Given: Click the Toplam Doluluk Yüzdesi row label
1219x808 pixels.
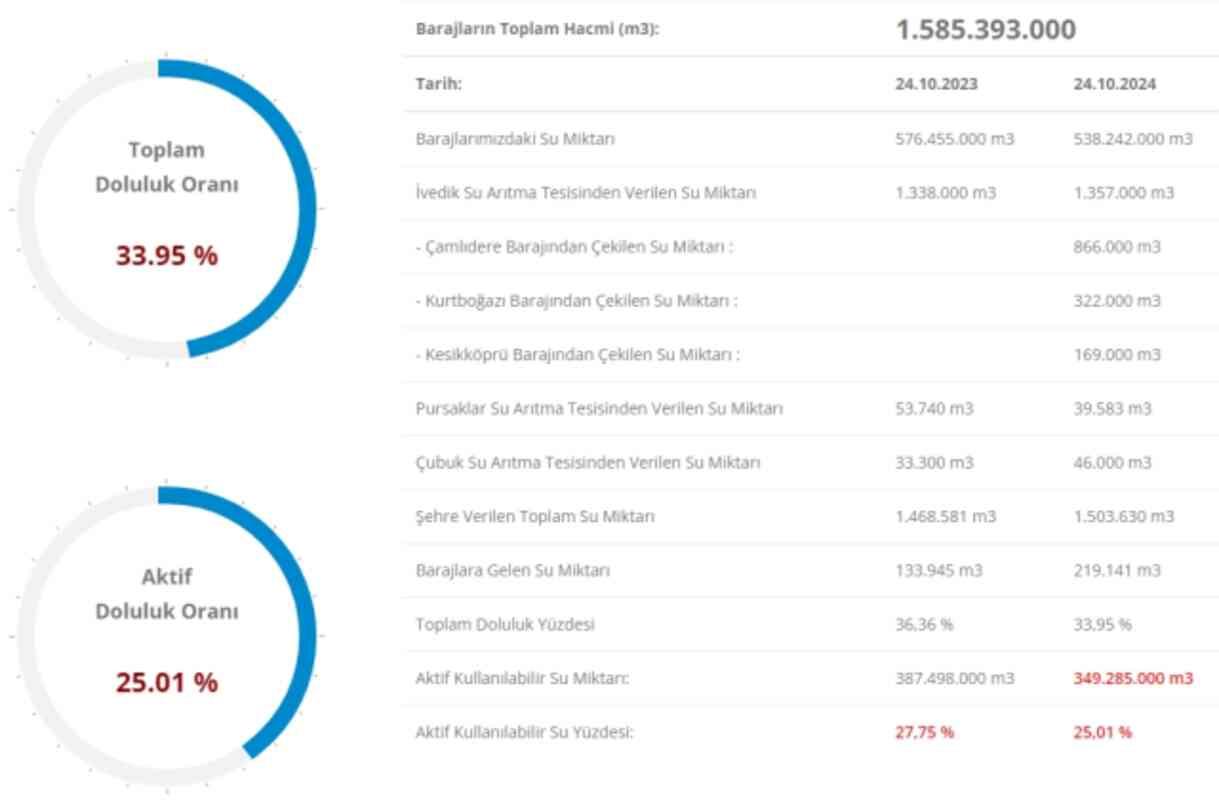Looking at the screenshot, I should coord(505,625).
